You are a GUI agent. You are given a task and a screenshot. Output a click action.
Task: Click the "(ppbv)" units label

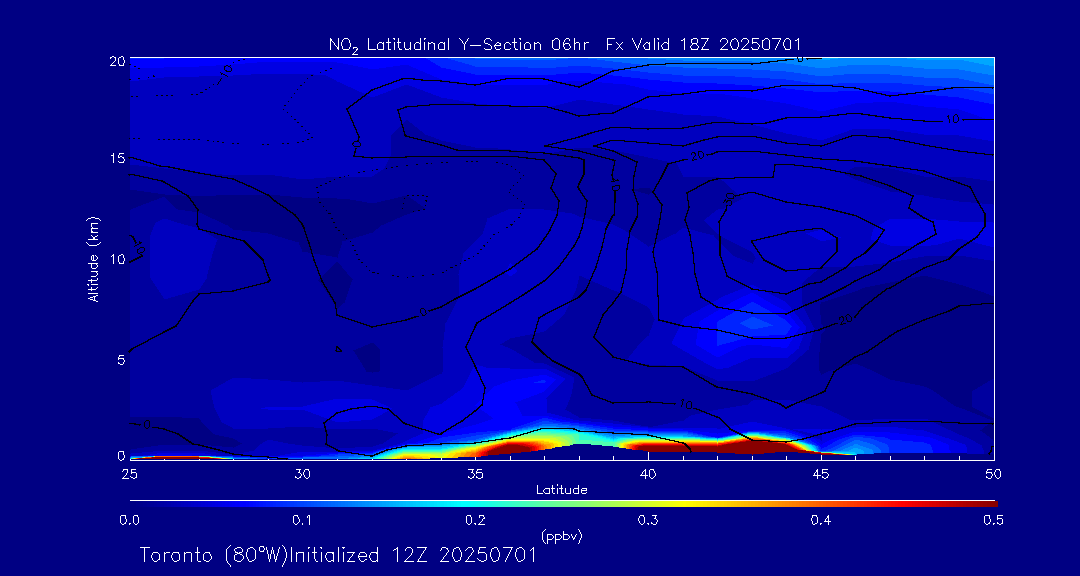(561, 535)
